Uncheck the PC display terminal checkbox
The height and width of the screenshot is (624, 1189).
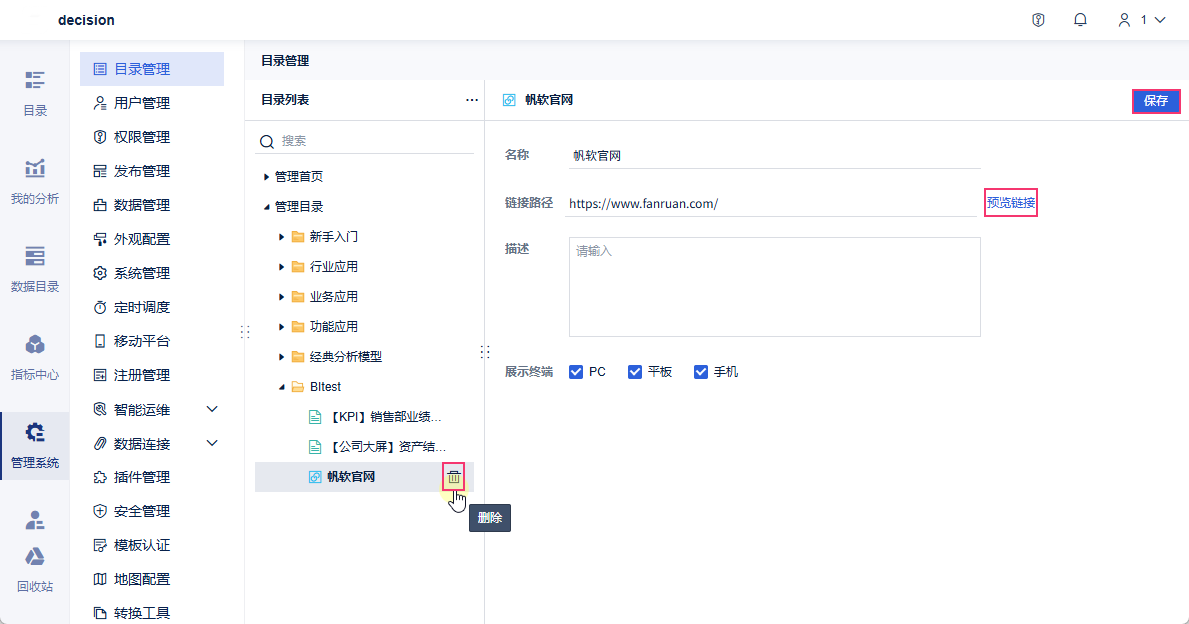click(576, 372)
